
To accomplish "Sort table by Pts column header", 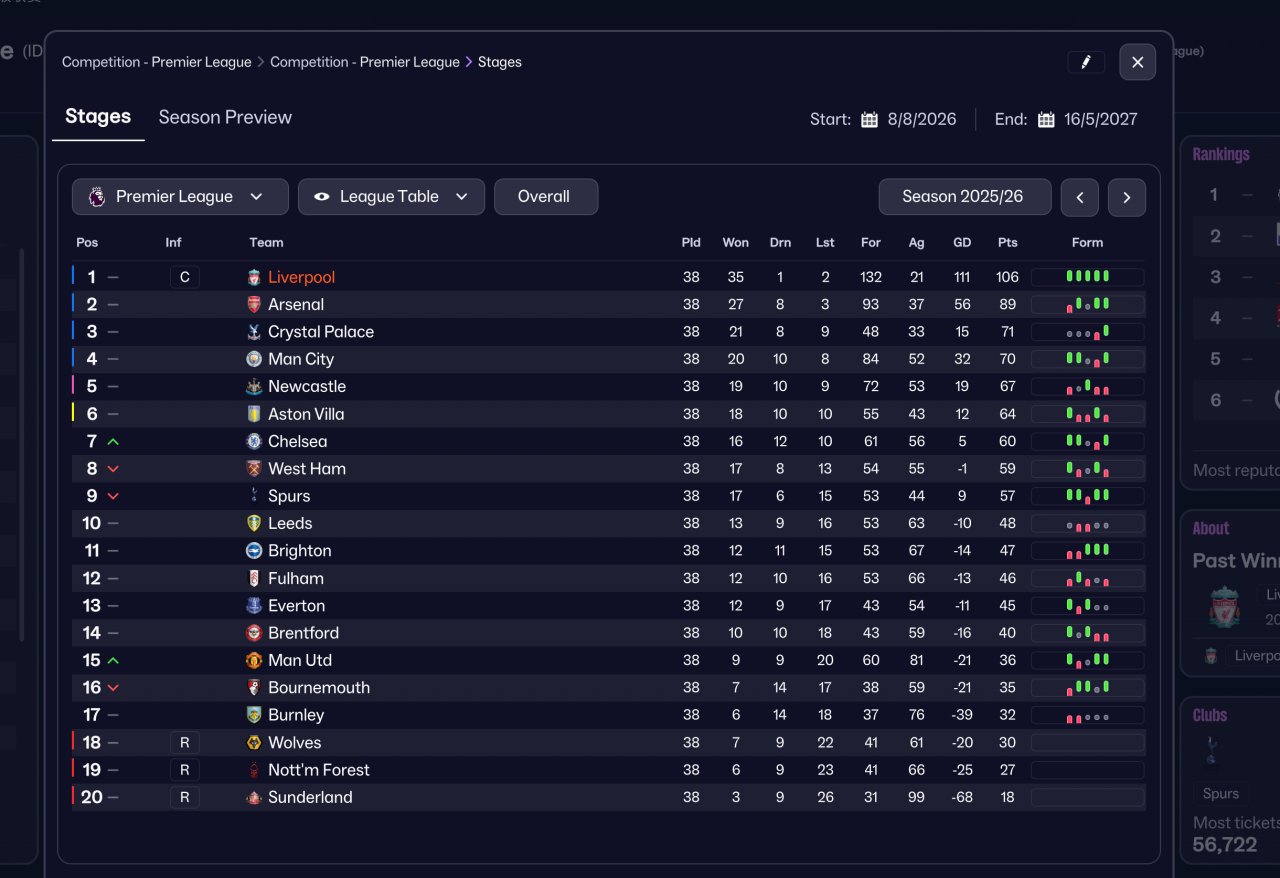I will click(x=1007, y=242).
